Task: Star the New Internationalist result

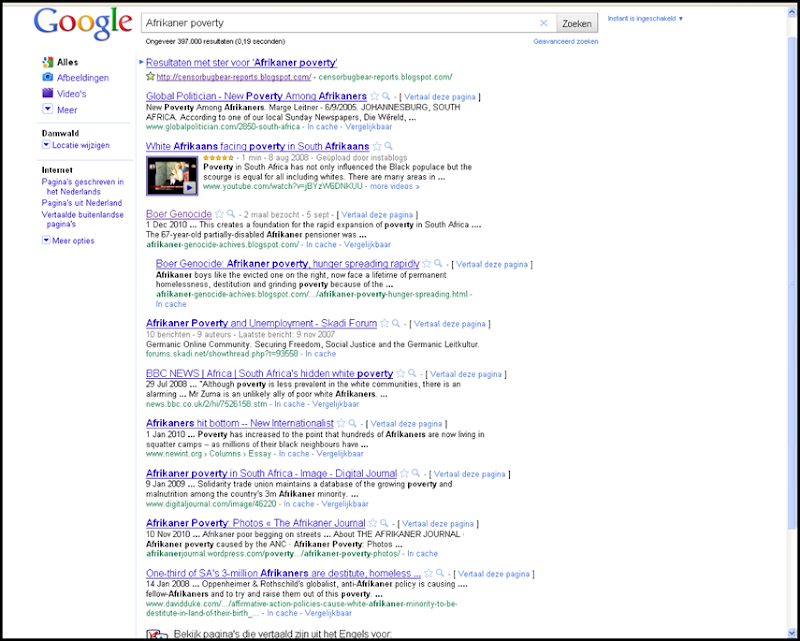Action: [341, 423]
